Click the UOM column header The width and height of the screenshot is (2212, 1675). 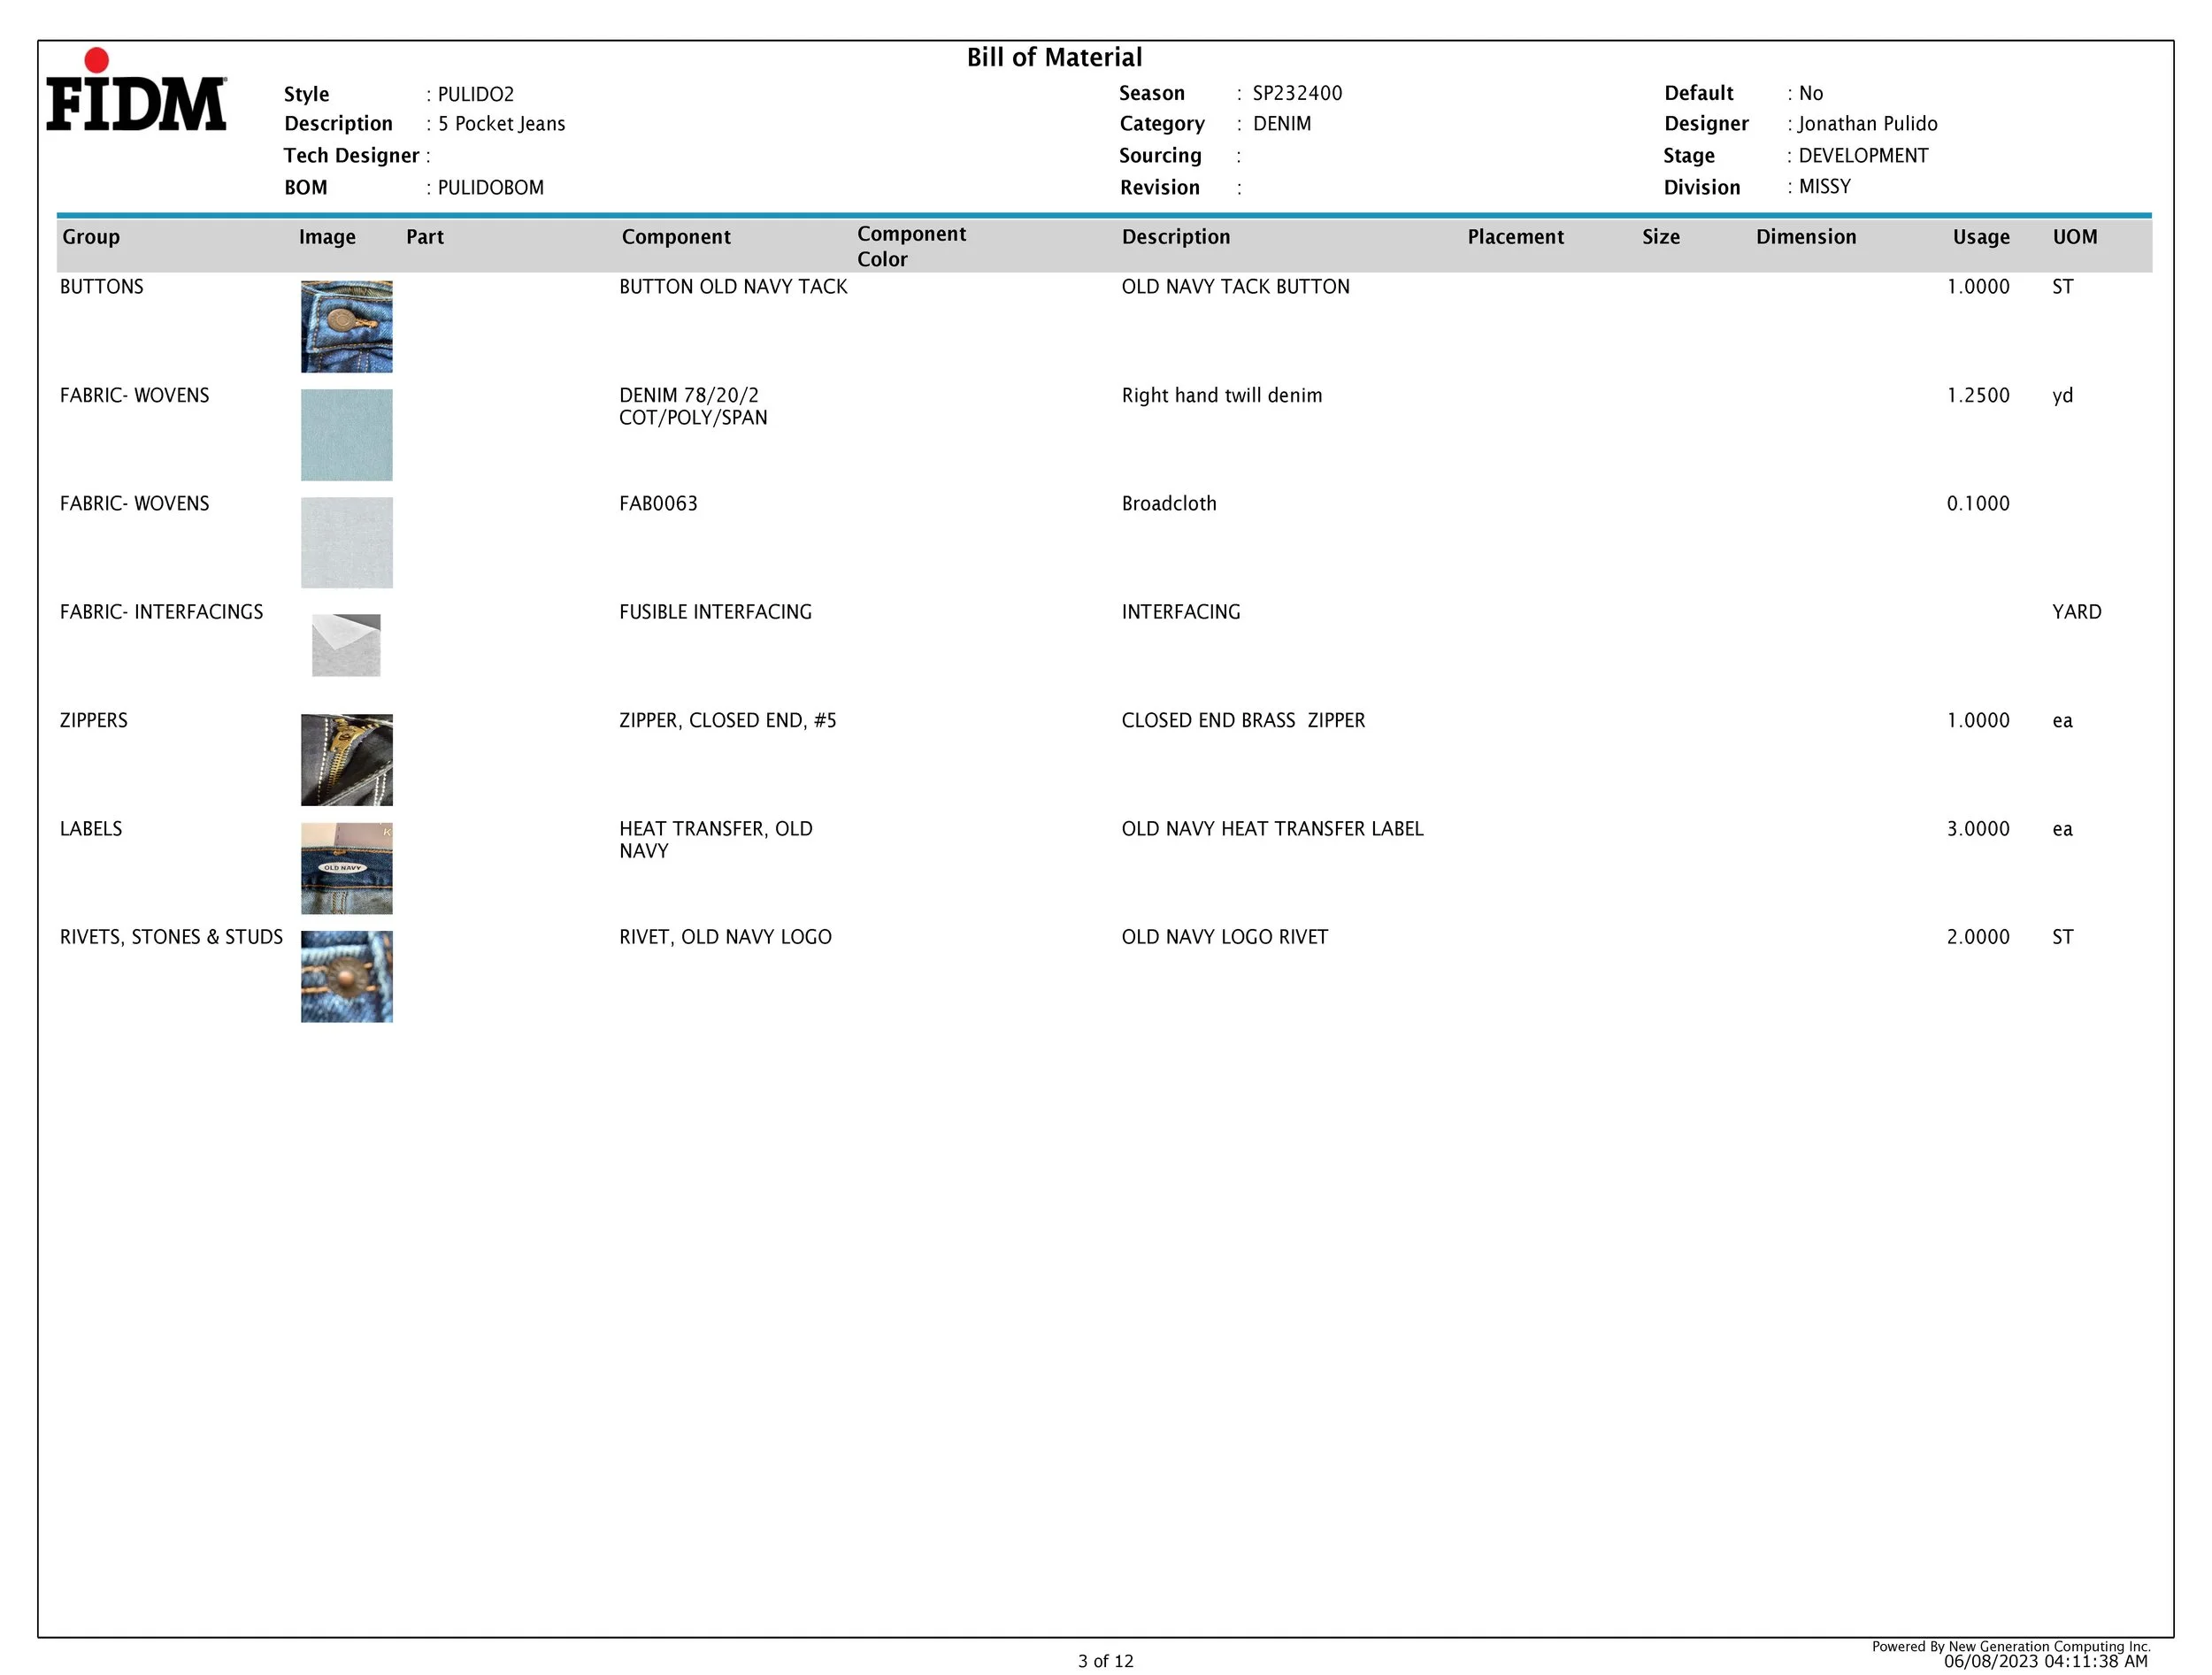point(2074,237)
